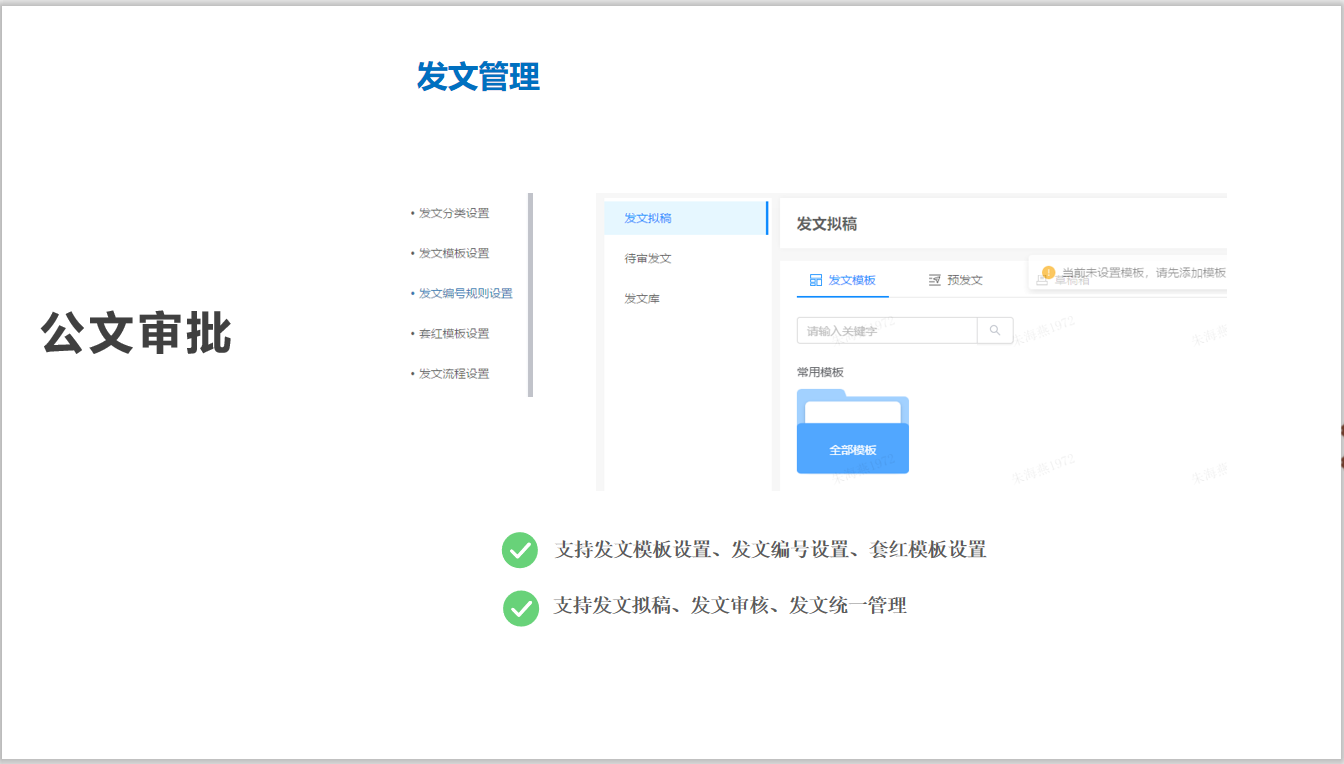
Task: Click the 发文管理 slide title
Action: tap(478, 76)
